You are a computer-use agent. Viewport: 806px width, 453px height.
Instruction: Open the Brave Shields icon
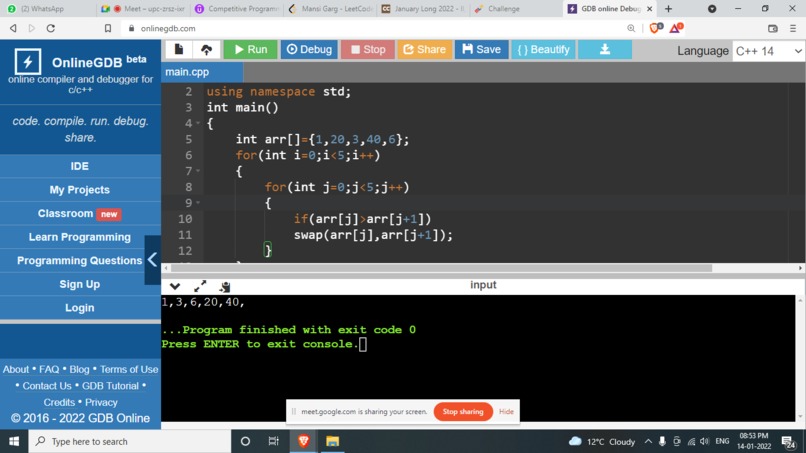(x=656, y=28)
